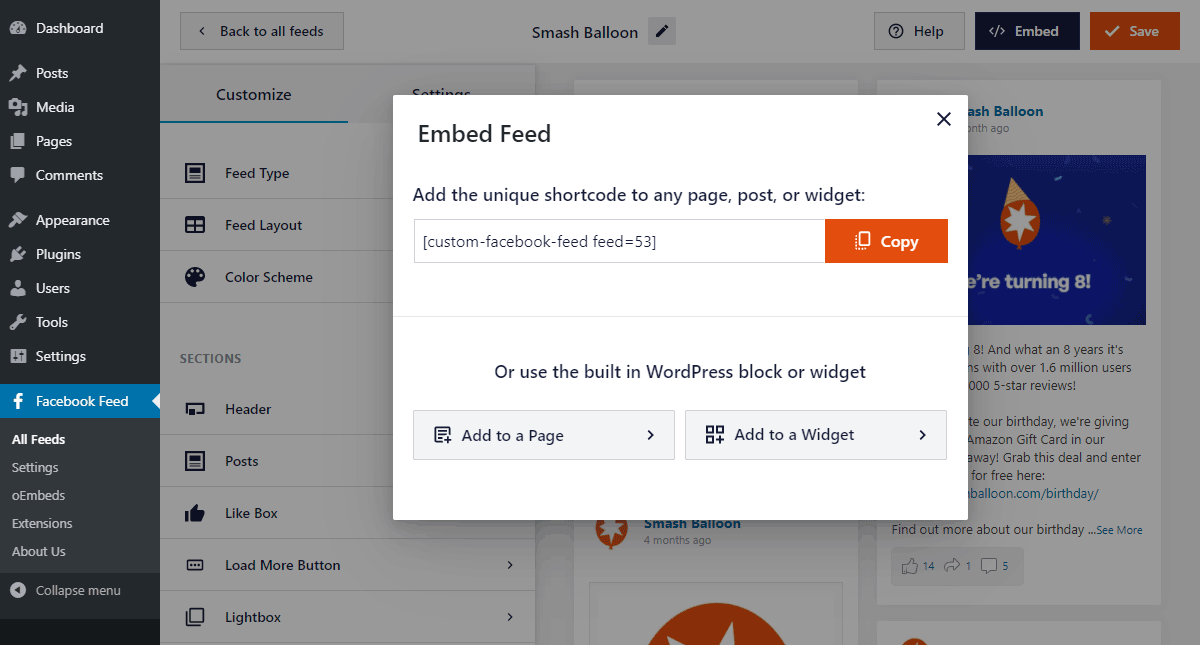
Task: Go back to all feeds
Action: [261, 31]
